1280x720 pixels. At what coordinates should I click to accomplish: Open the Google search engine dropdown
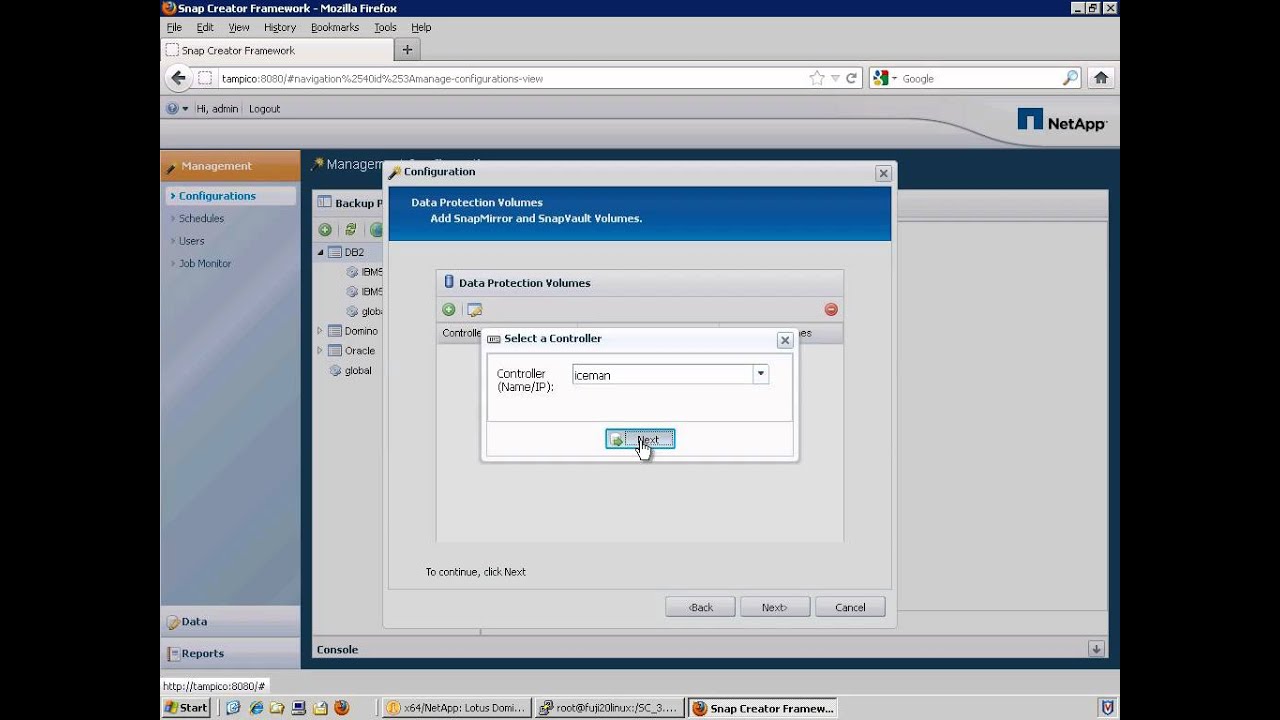(x=885, y=78)
